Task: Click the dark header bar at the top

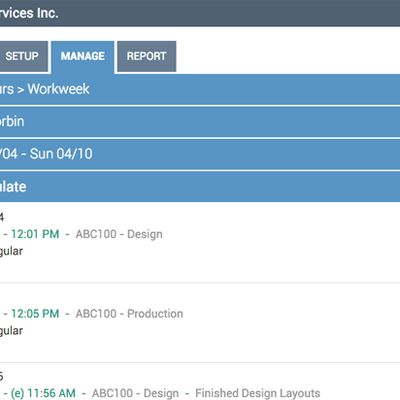Action: [200, 13]
